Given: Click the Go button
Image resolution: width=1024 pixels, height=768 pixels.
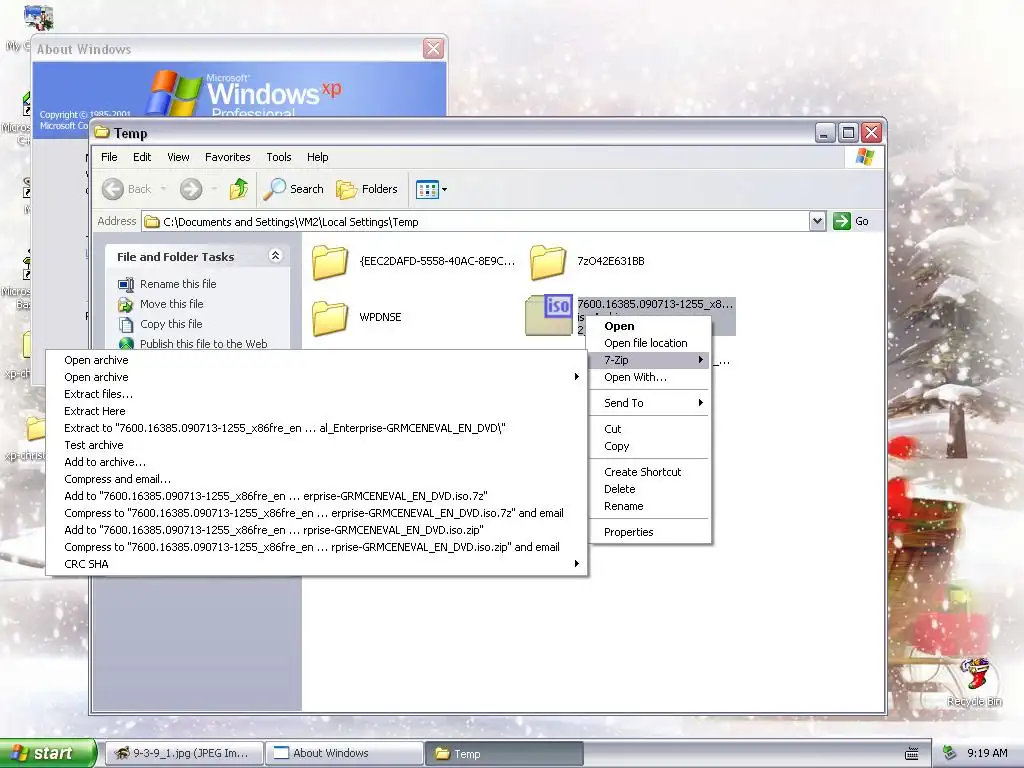Looking at the screenshot, I should pyautogui.click(x=851, y=221).
